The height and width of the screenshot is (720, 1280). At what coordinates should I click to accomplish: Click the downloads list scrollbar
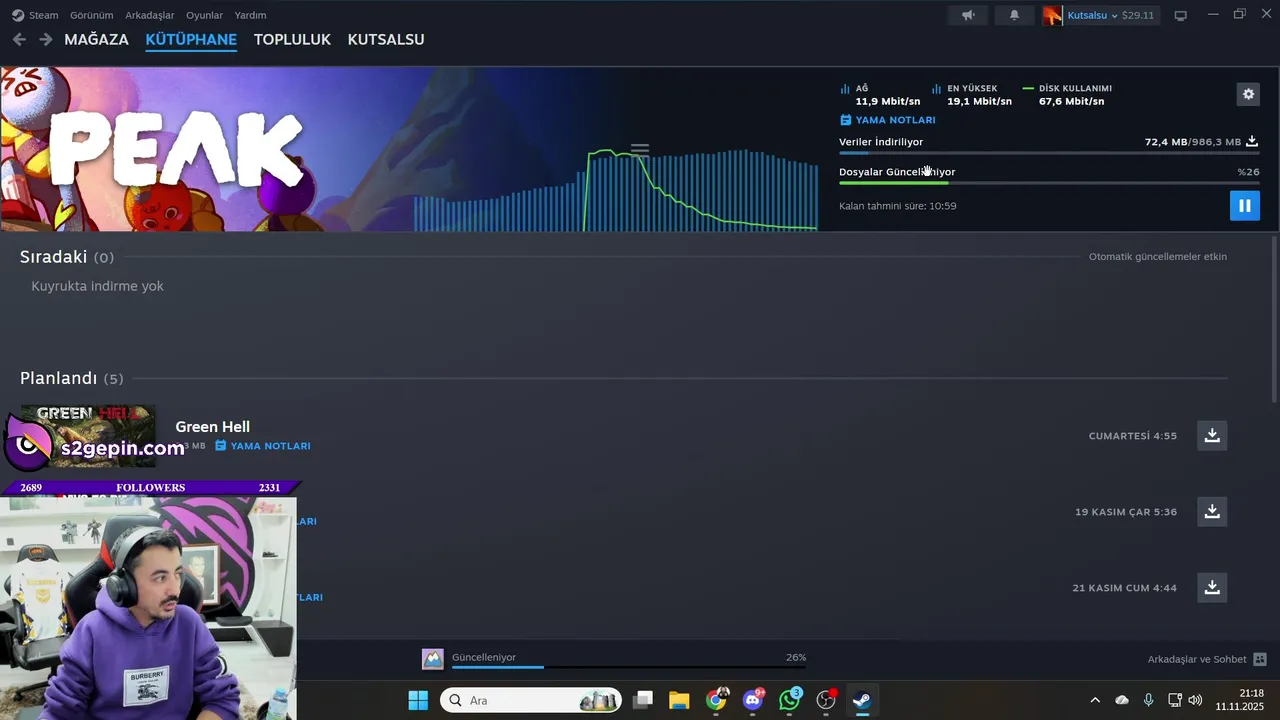pyautogui.click(x=1274, y=320)
